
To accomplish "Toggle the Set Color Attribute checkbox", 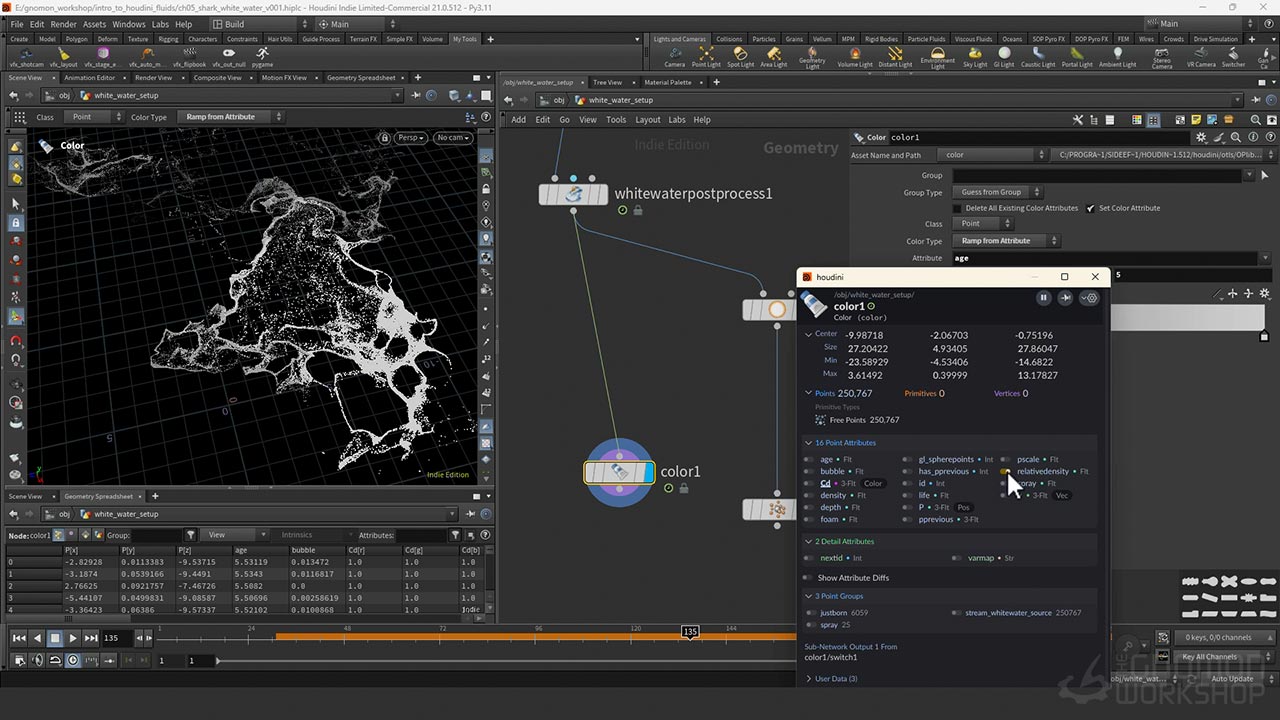I will pyautogui.click(x=1091, y=208).
